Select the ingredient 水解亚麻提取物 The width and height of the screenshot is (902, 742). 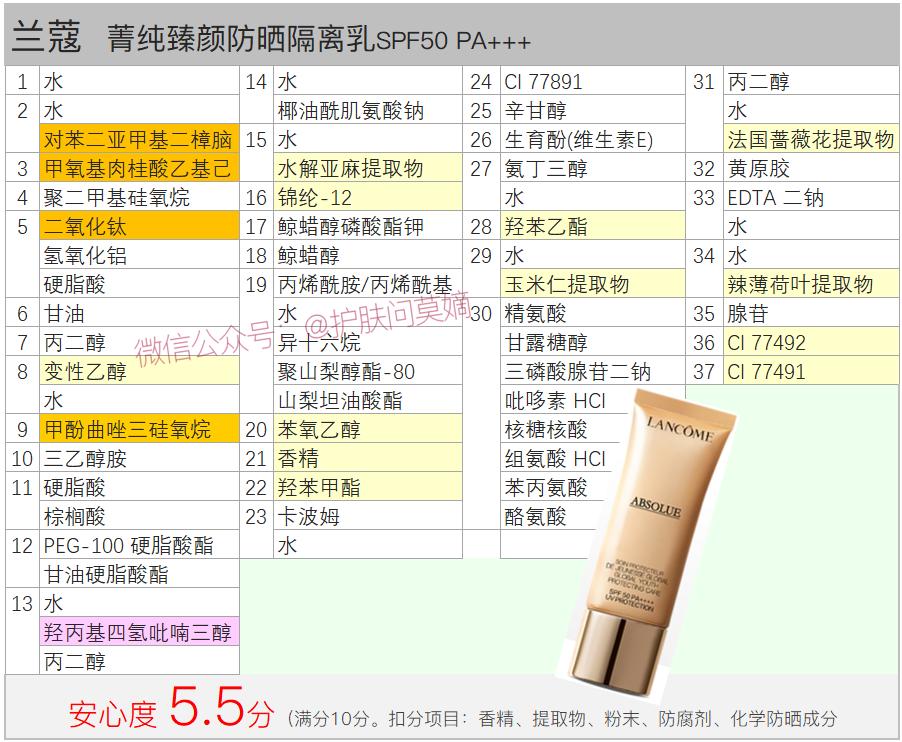368,168
